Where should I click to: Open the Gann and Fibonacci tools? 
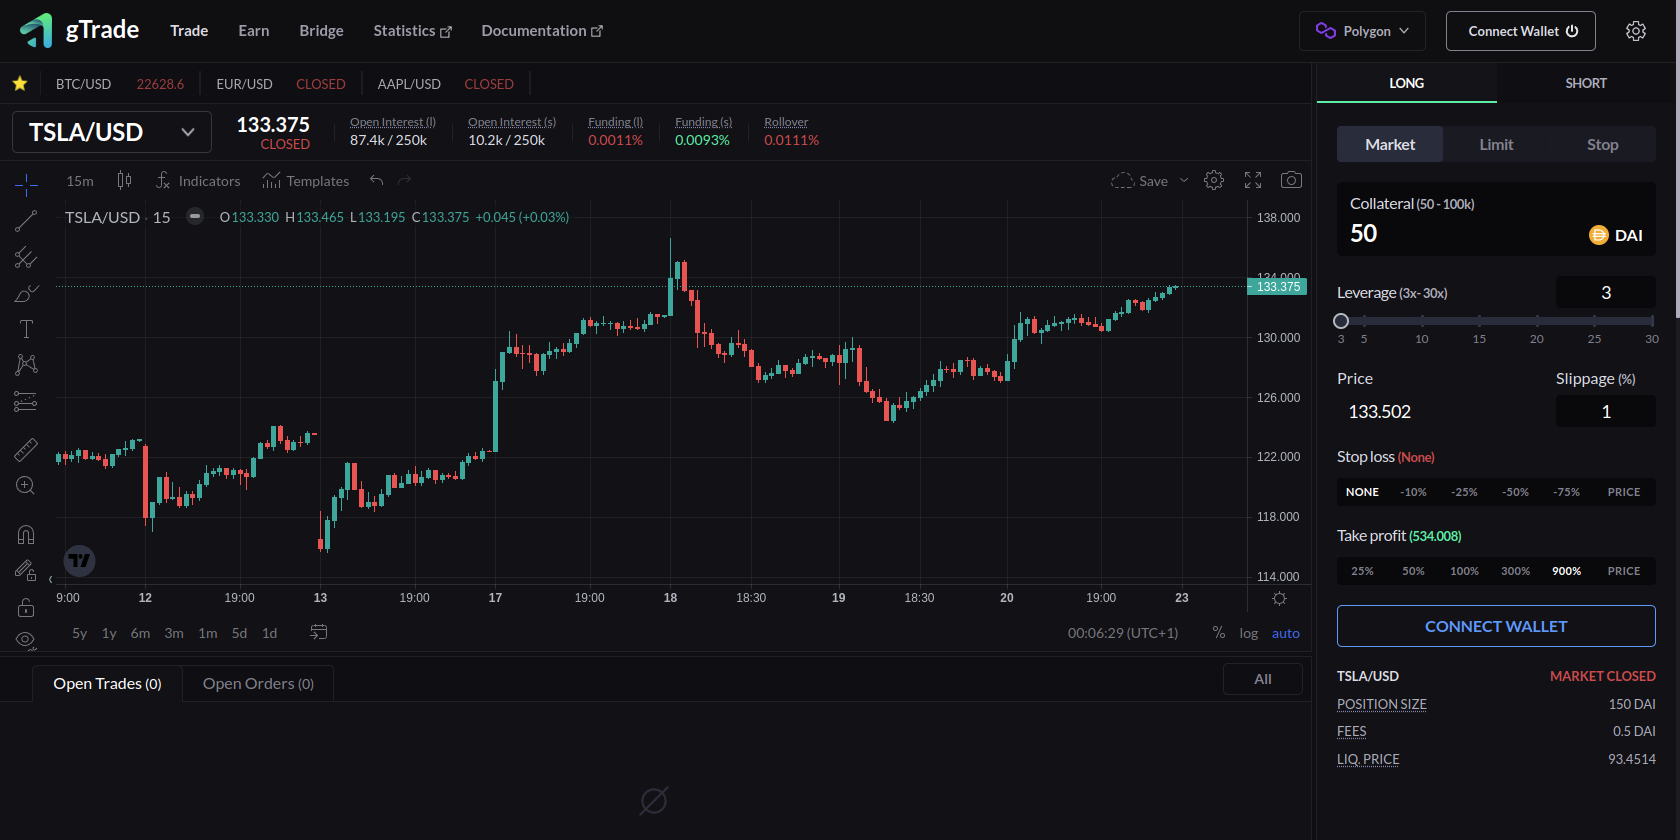click(26, 258)
